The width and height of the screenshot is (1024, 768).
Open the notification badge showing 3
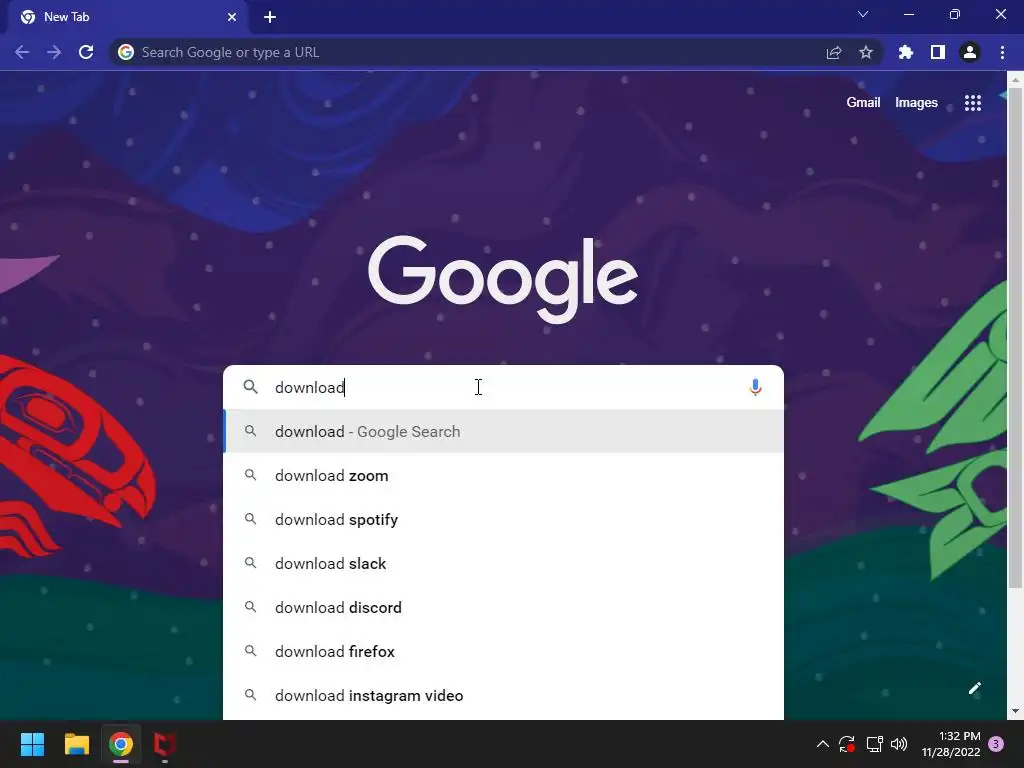[996, 744]
